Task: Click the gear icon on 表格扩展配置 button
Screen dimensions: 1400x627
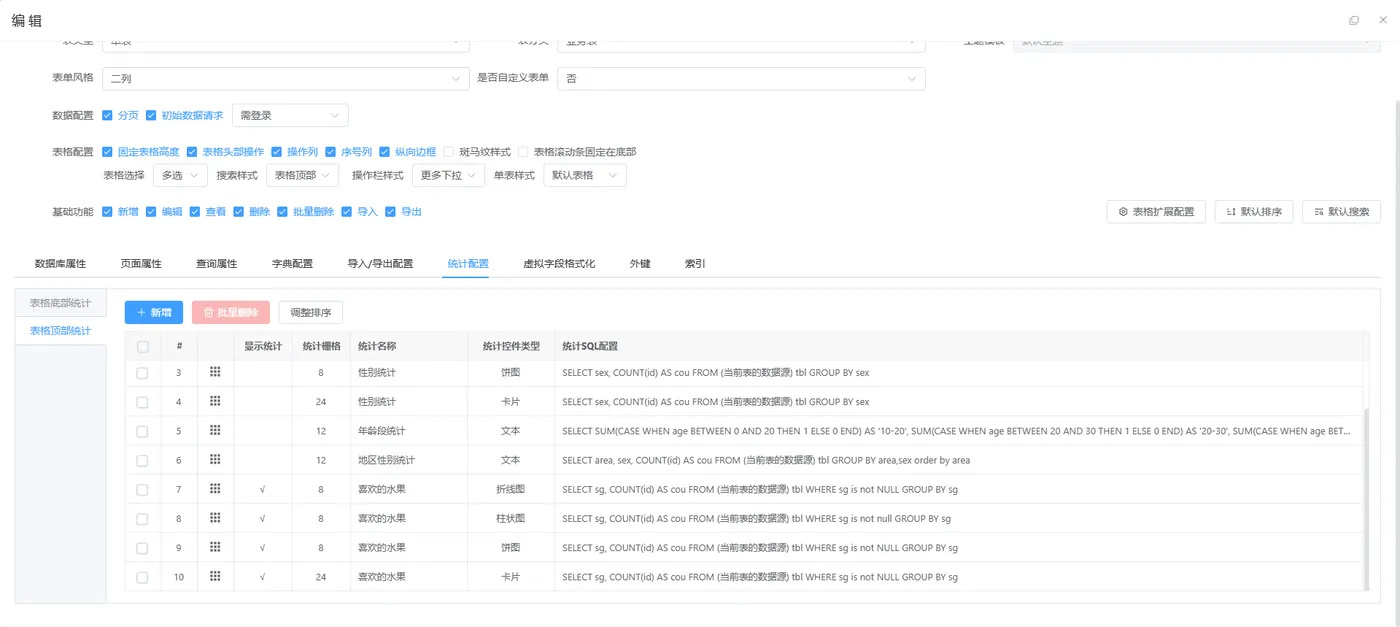Action: (1124, 211)
